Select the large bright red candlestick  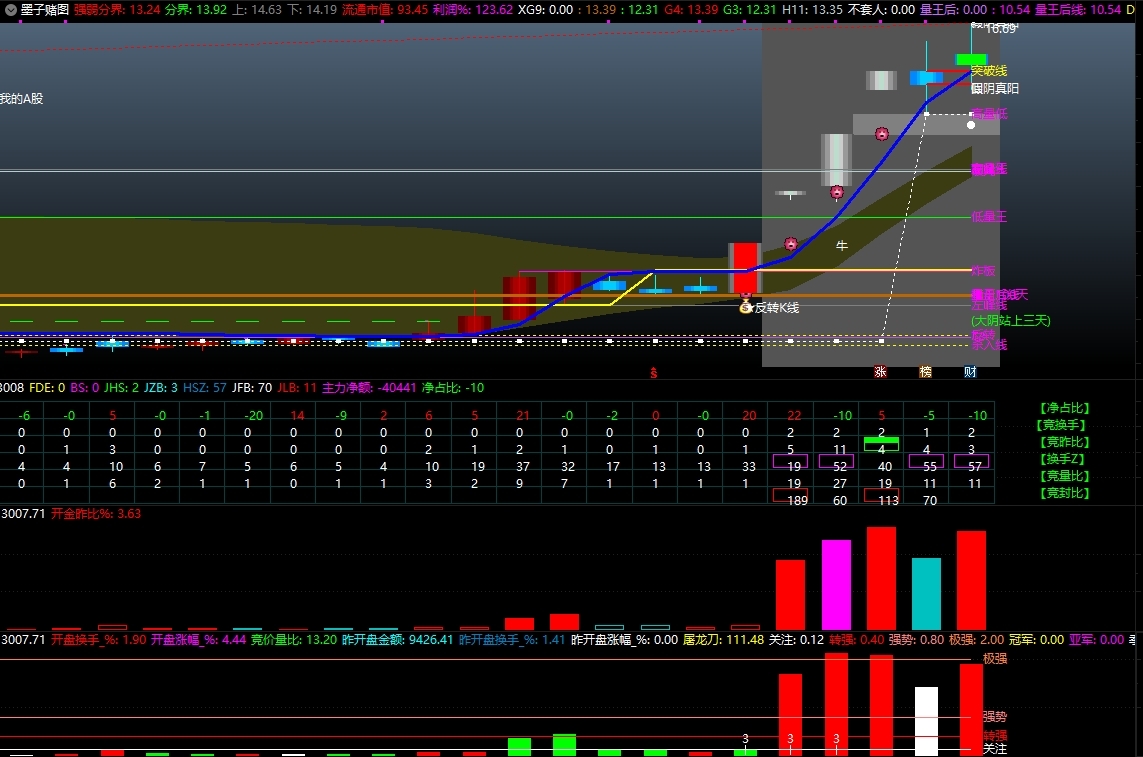tap(745, 268)
